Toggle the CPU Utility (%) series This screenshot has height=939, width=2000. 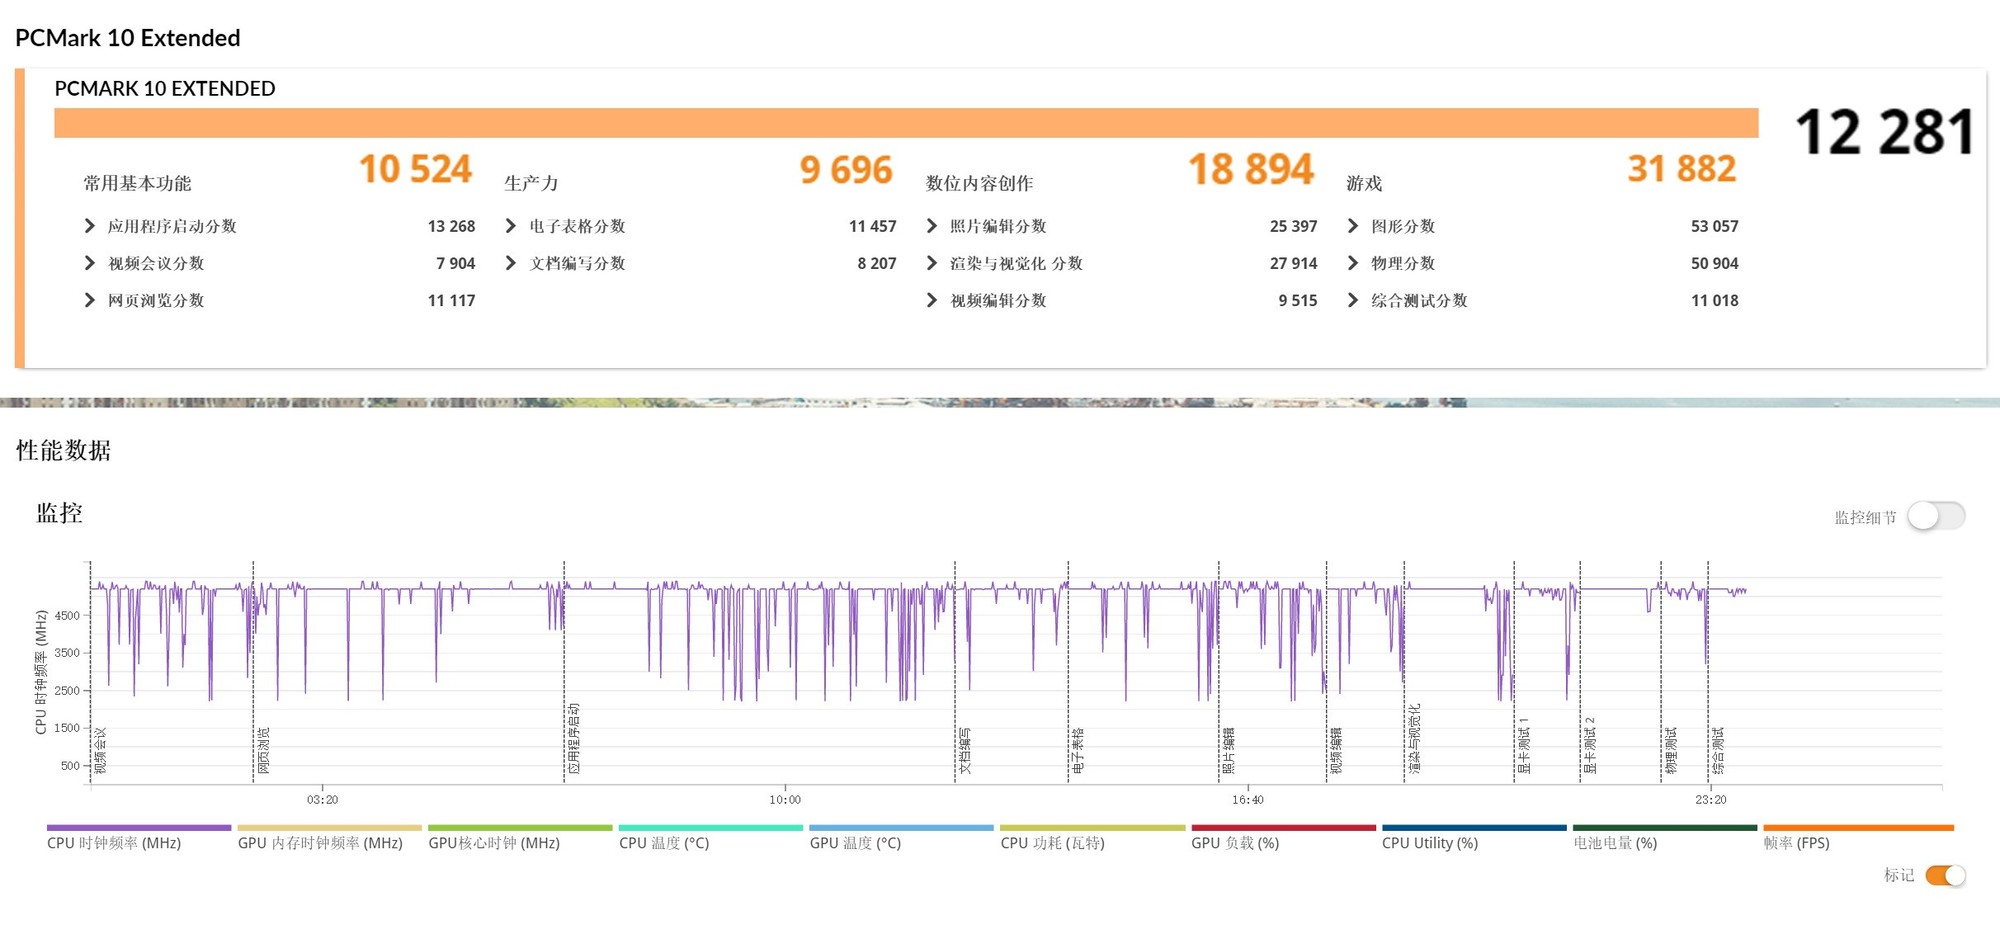1430,843
